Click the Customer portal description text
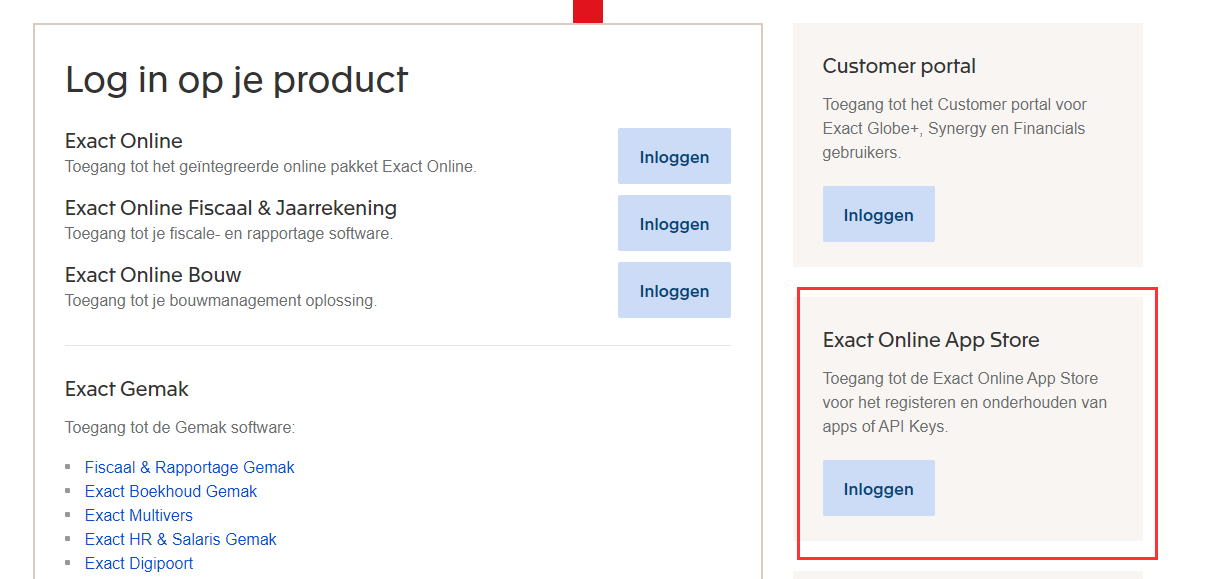Image resolution: width=1222 pixels, height=579 pixels. point(955,128)
